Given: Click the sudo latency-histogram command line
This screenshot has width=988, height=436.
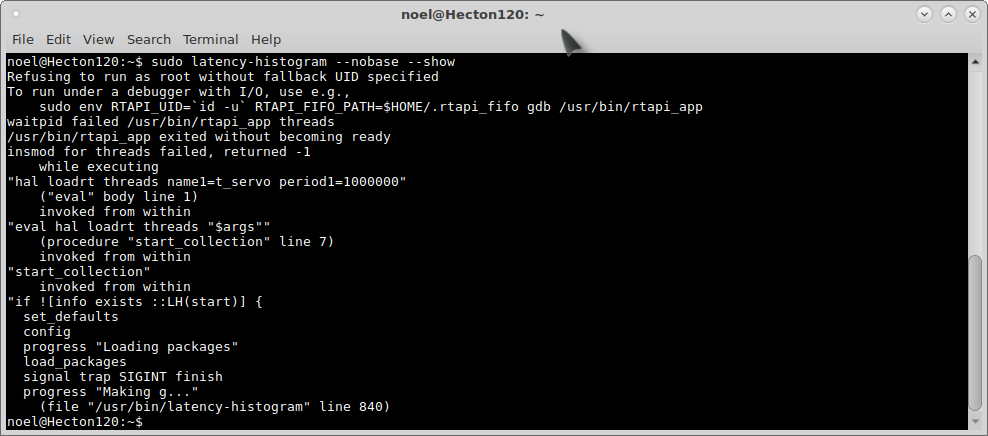Looking at the screenshot, I should point(300,62).
